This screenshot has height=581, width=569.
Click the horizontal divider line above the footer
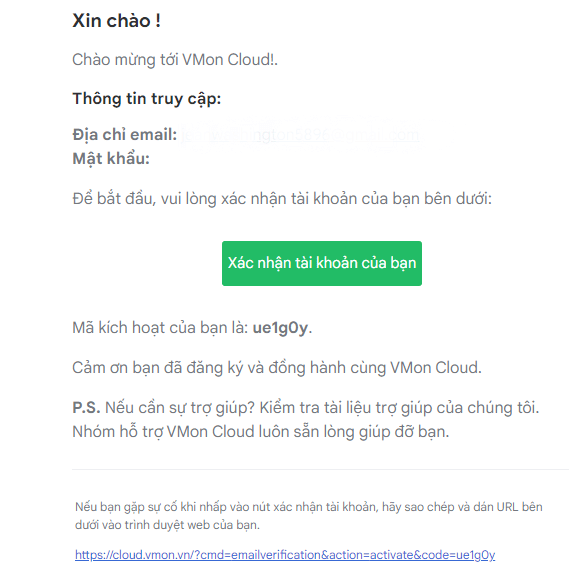(x=320, y=469)
